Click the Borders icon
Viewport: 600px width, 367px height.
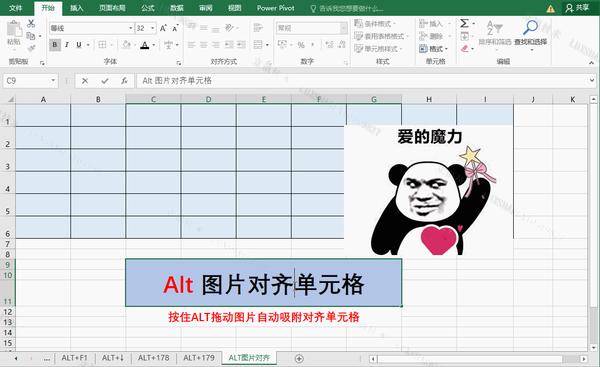coord(102,45)
